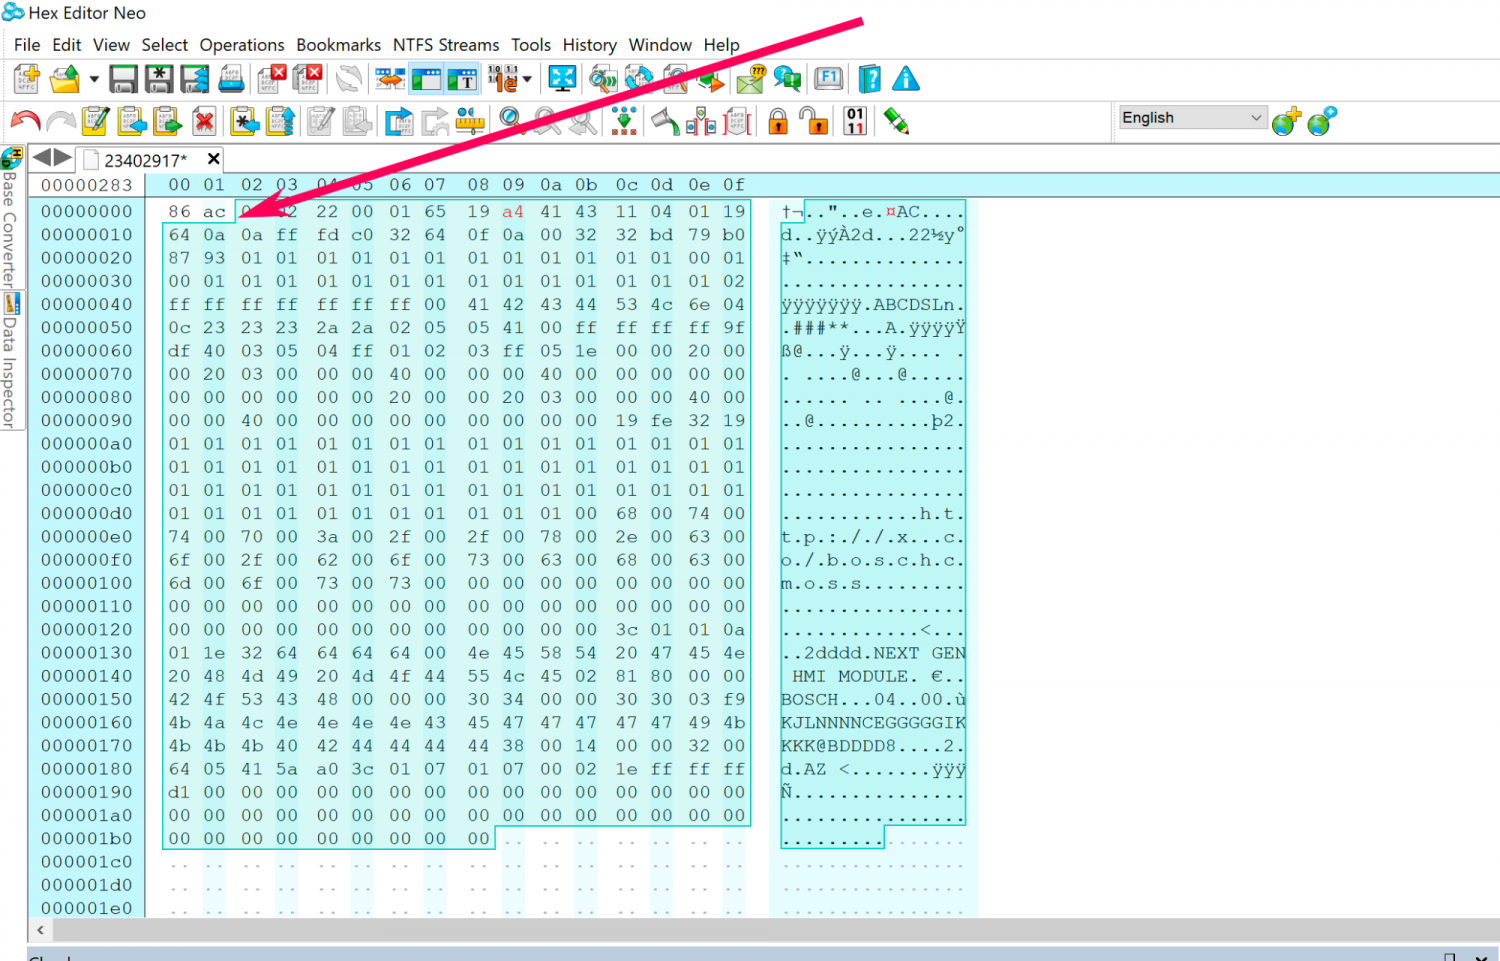
Task: Create a new file with toolbar icon
Action: 27,79
